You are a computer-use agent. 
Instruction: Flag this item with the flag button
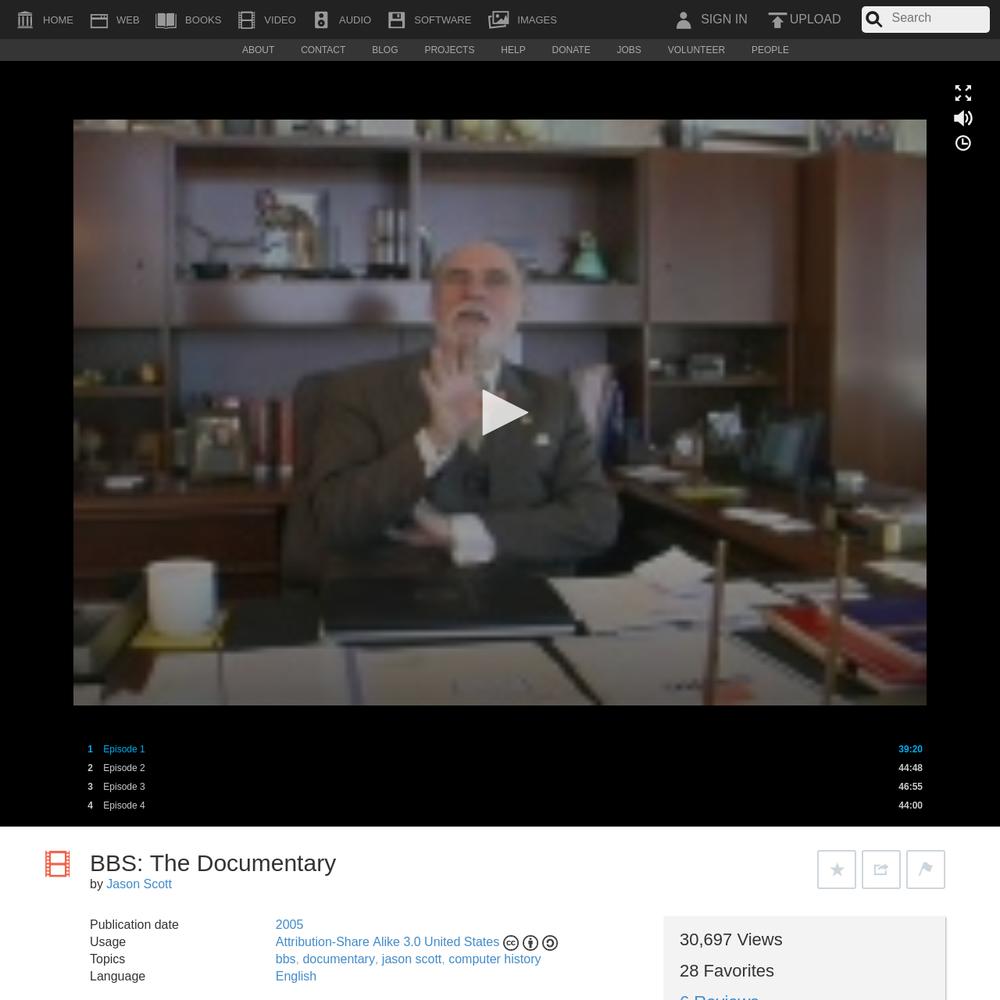pos(925,869)
